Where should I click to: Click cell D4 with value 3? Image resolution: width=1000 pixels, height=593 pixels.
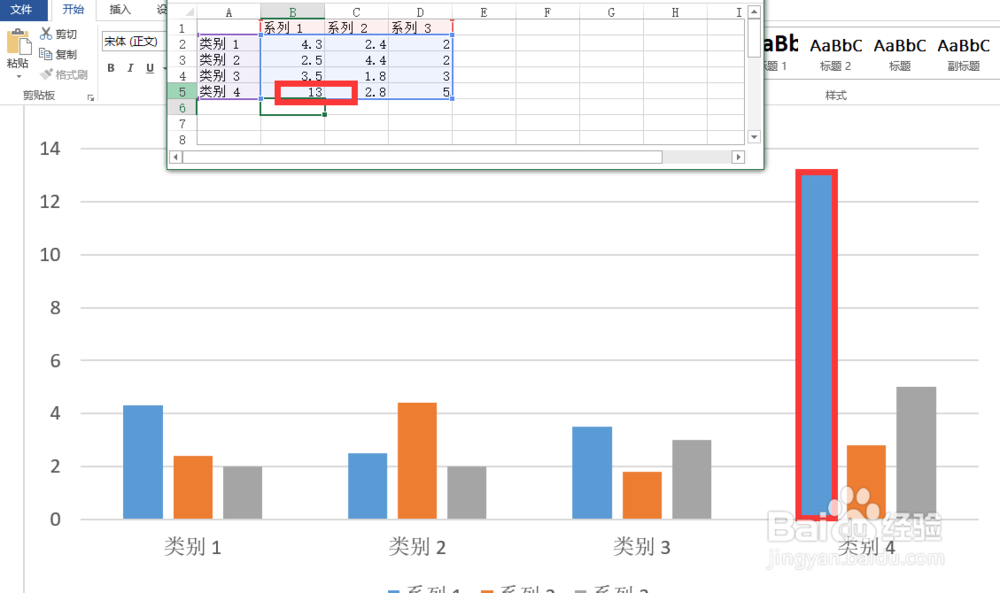420,75
